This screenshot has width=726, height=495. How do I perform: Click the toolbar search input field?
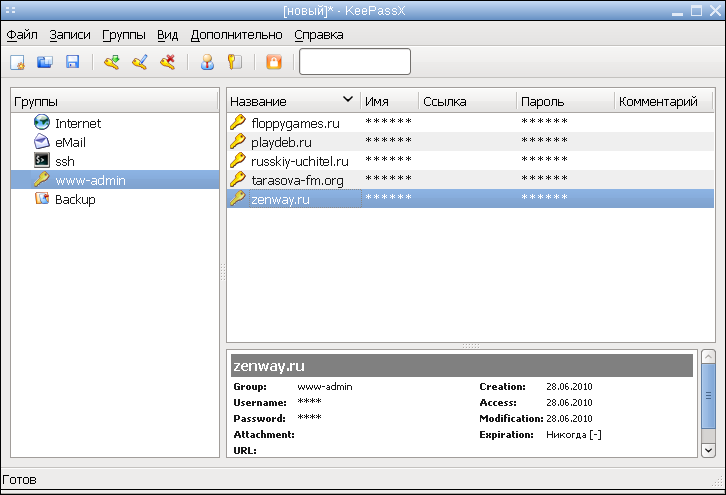354,62
